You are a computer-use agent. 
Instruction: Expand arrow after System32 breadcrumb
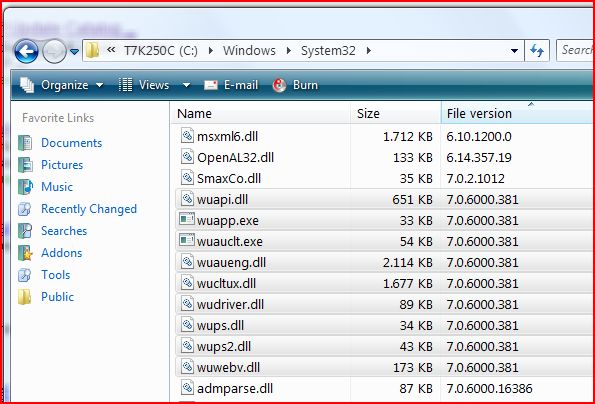(369, 50)
